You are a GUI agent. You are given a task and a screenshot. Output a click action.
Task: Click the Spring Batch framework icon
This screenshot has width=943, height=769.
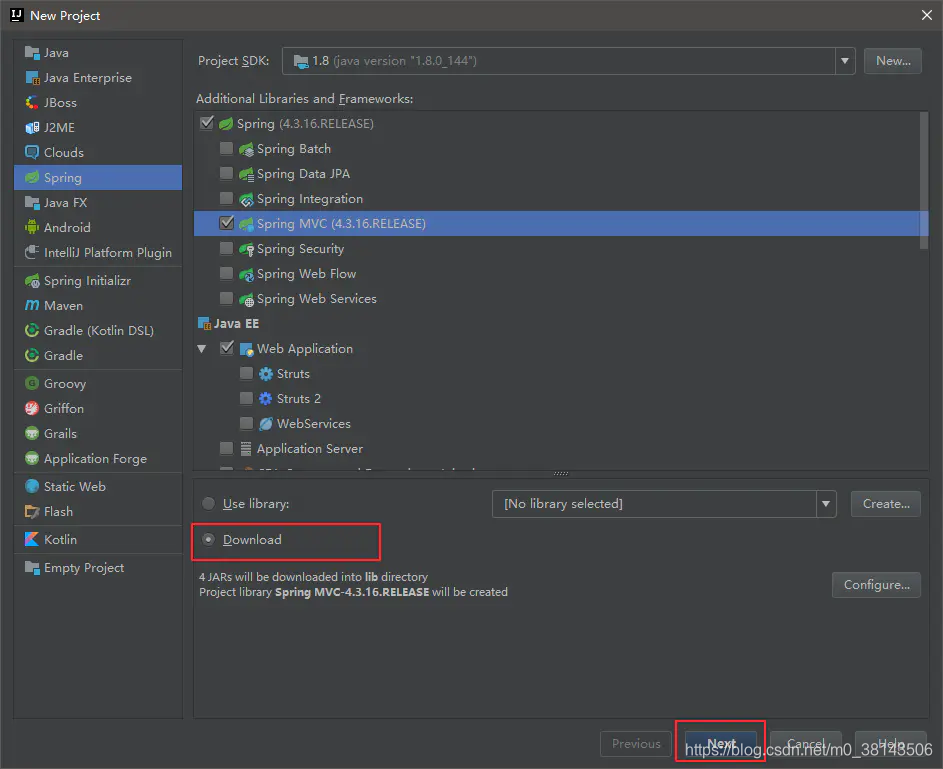click(246, 149)
